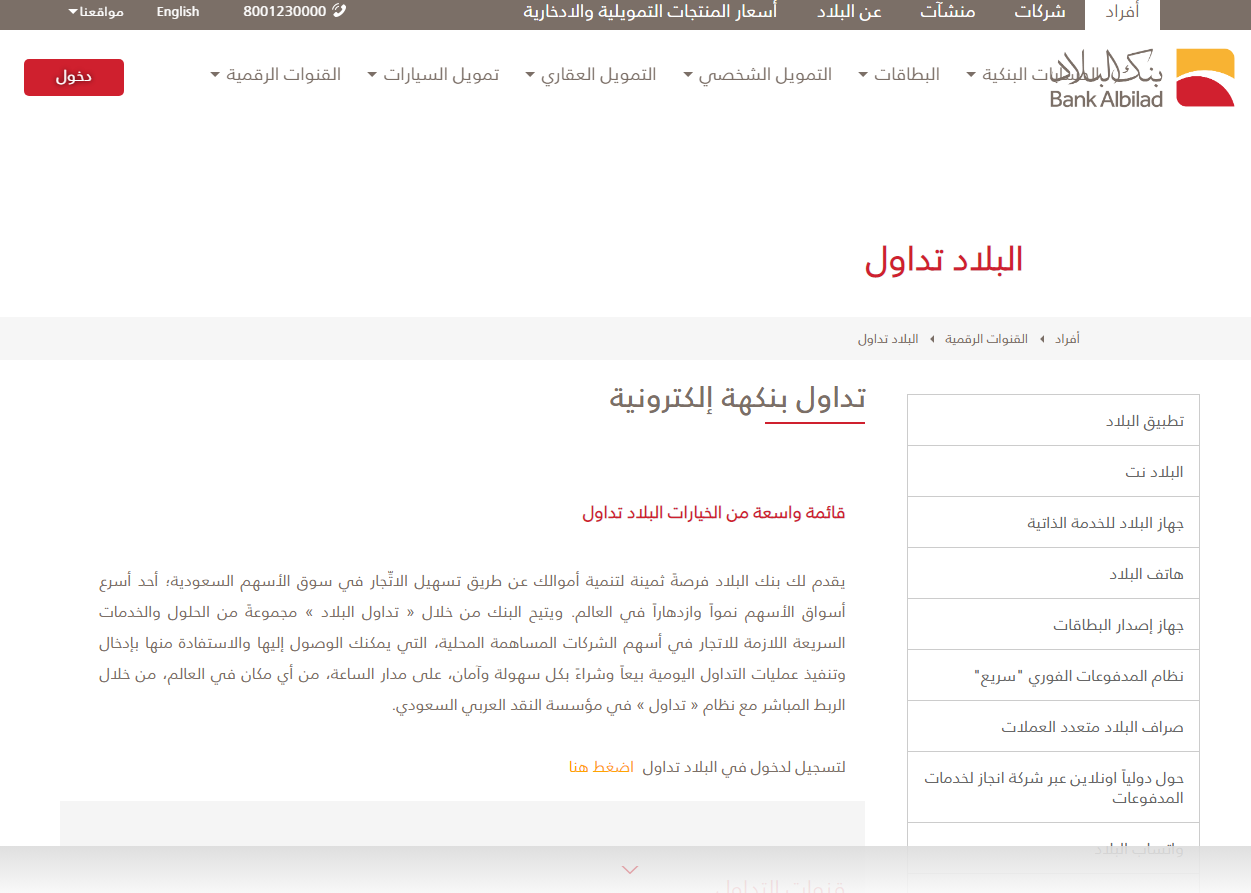Open صراف البلاد متعدد العملات sidebar item
Viewport: 1251px width, 893px height.
point(1053,727)
